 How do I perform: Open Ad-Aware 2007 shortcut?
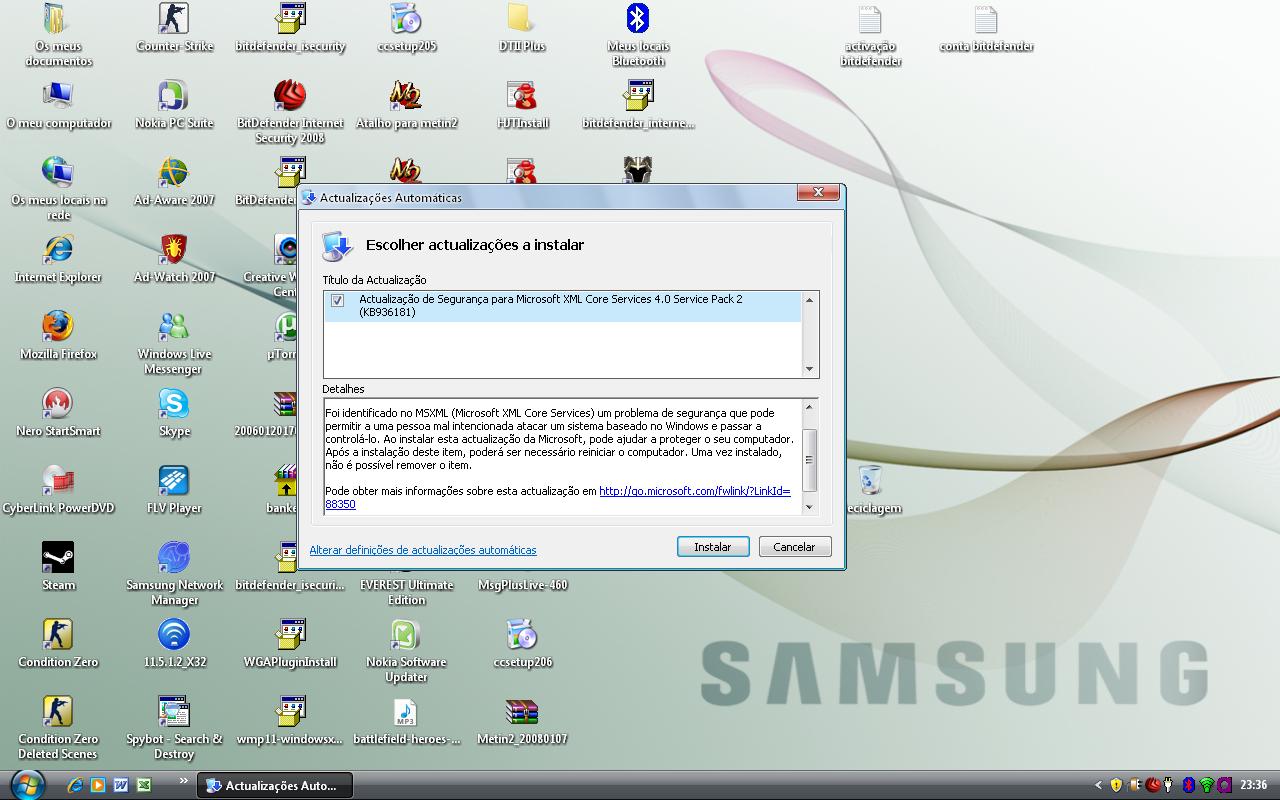point(174,181)
